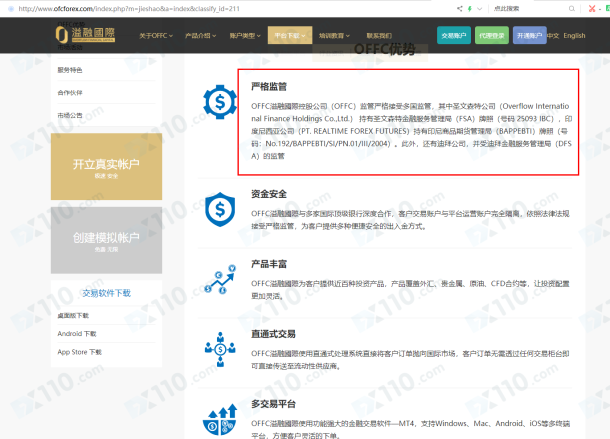Click the teal 交易账户 button
Screen dimensions: 610x439
point(454,35)
